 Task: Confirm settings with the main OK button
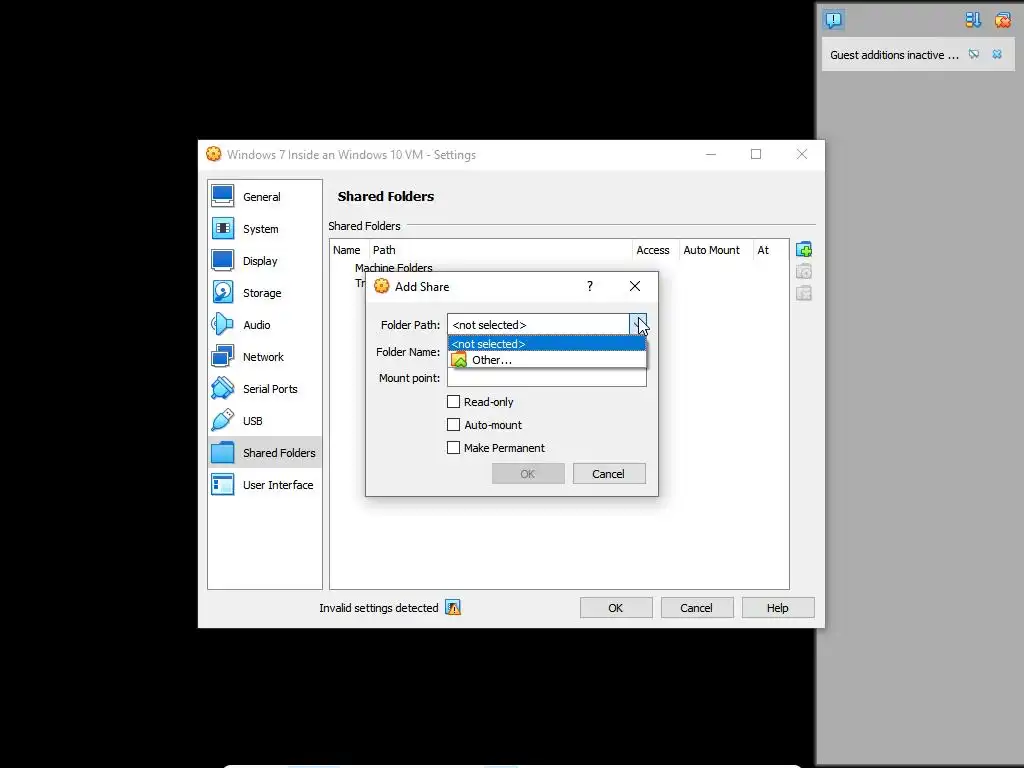616,607
